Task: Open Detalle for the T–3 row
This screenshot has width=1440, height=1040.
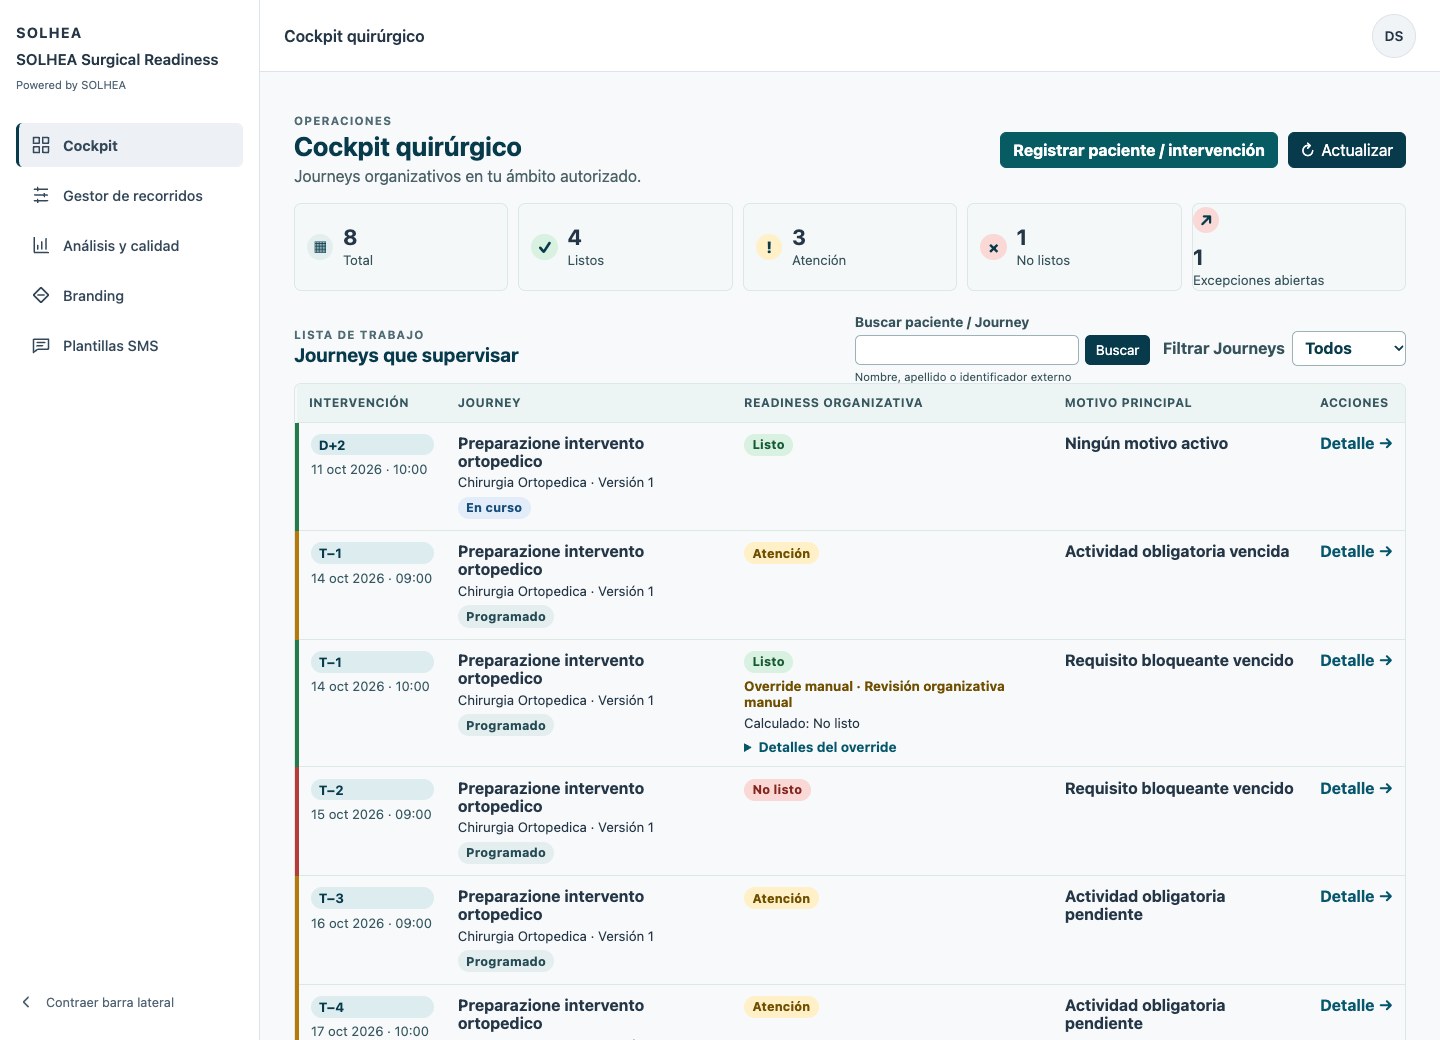Action: [1356, 896]
